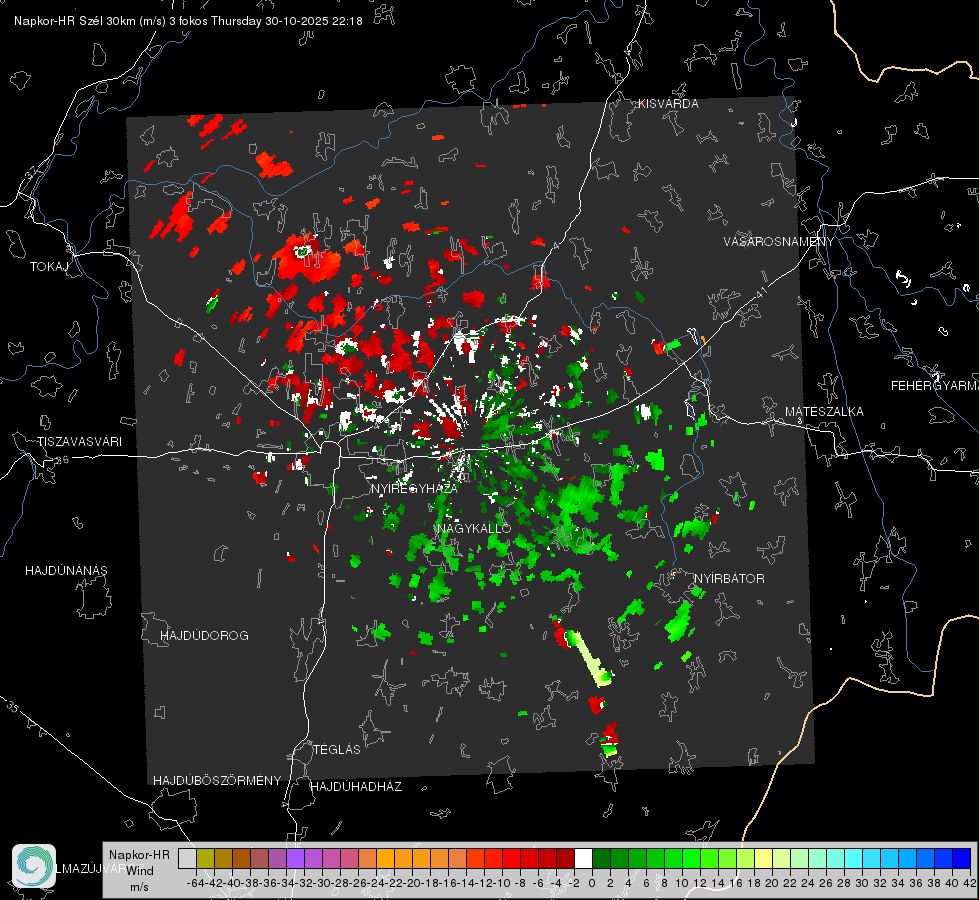Click the radar title text at top left
979x900 pixels.
188,21
